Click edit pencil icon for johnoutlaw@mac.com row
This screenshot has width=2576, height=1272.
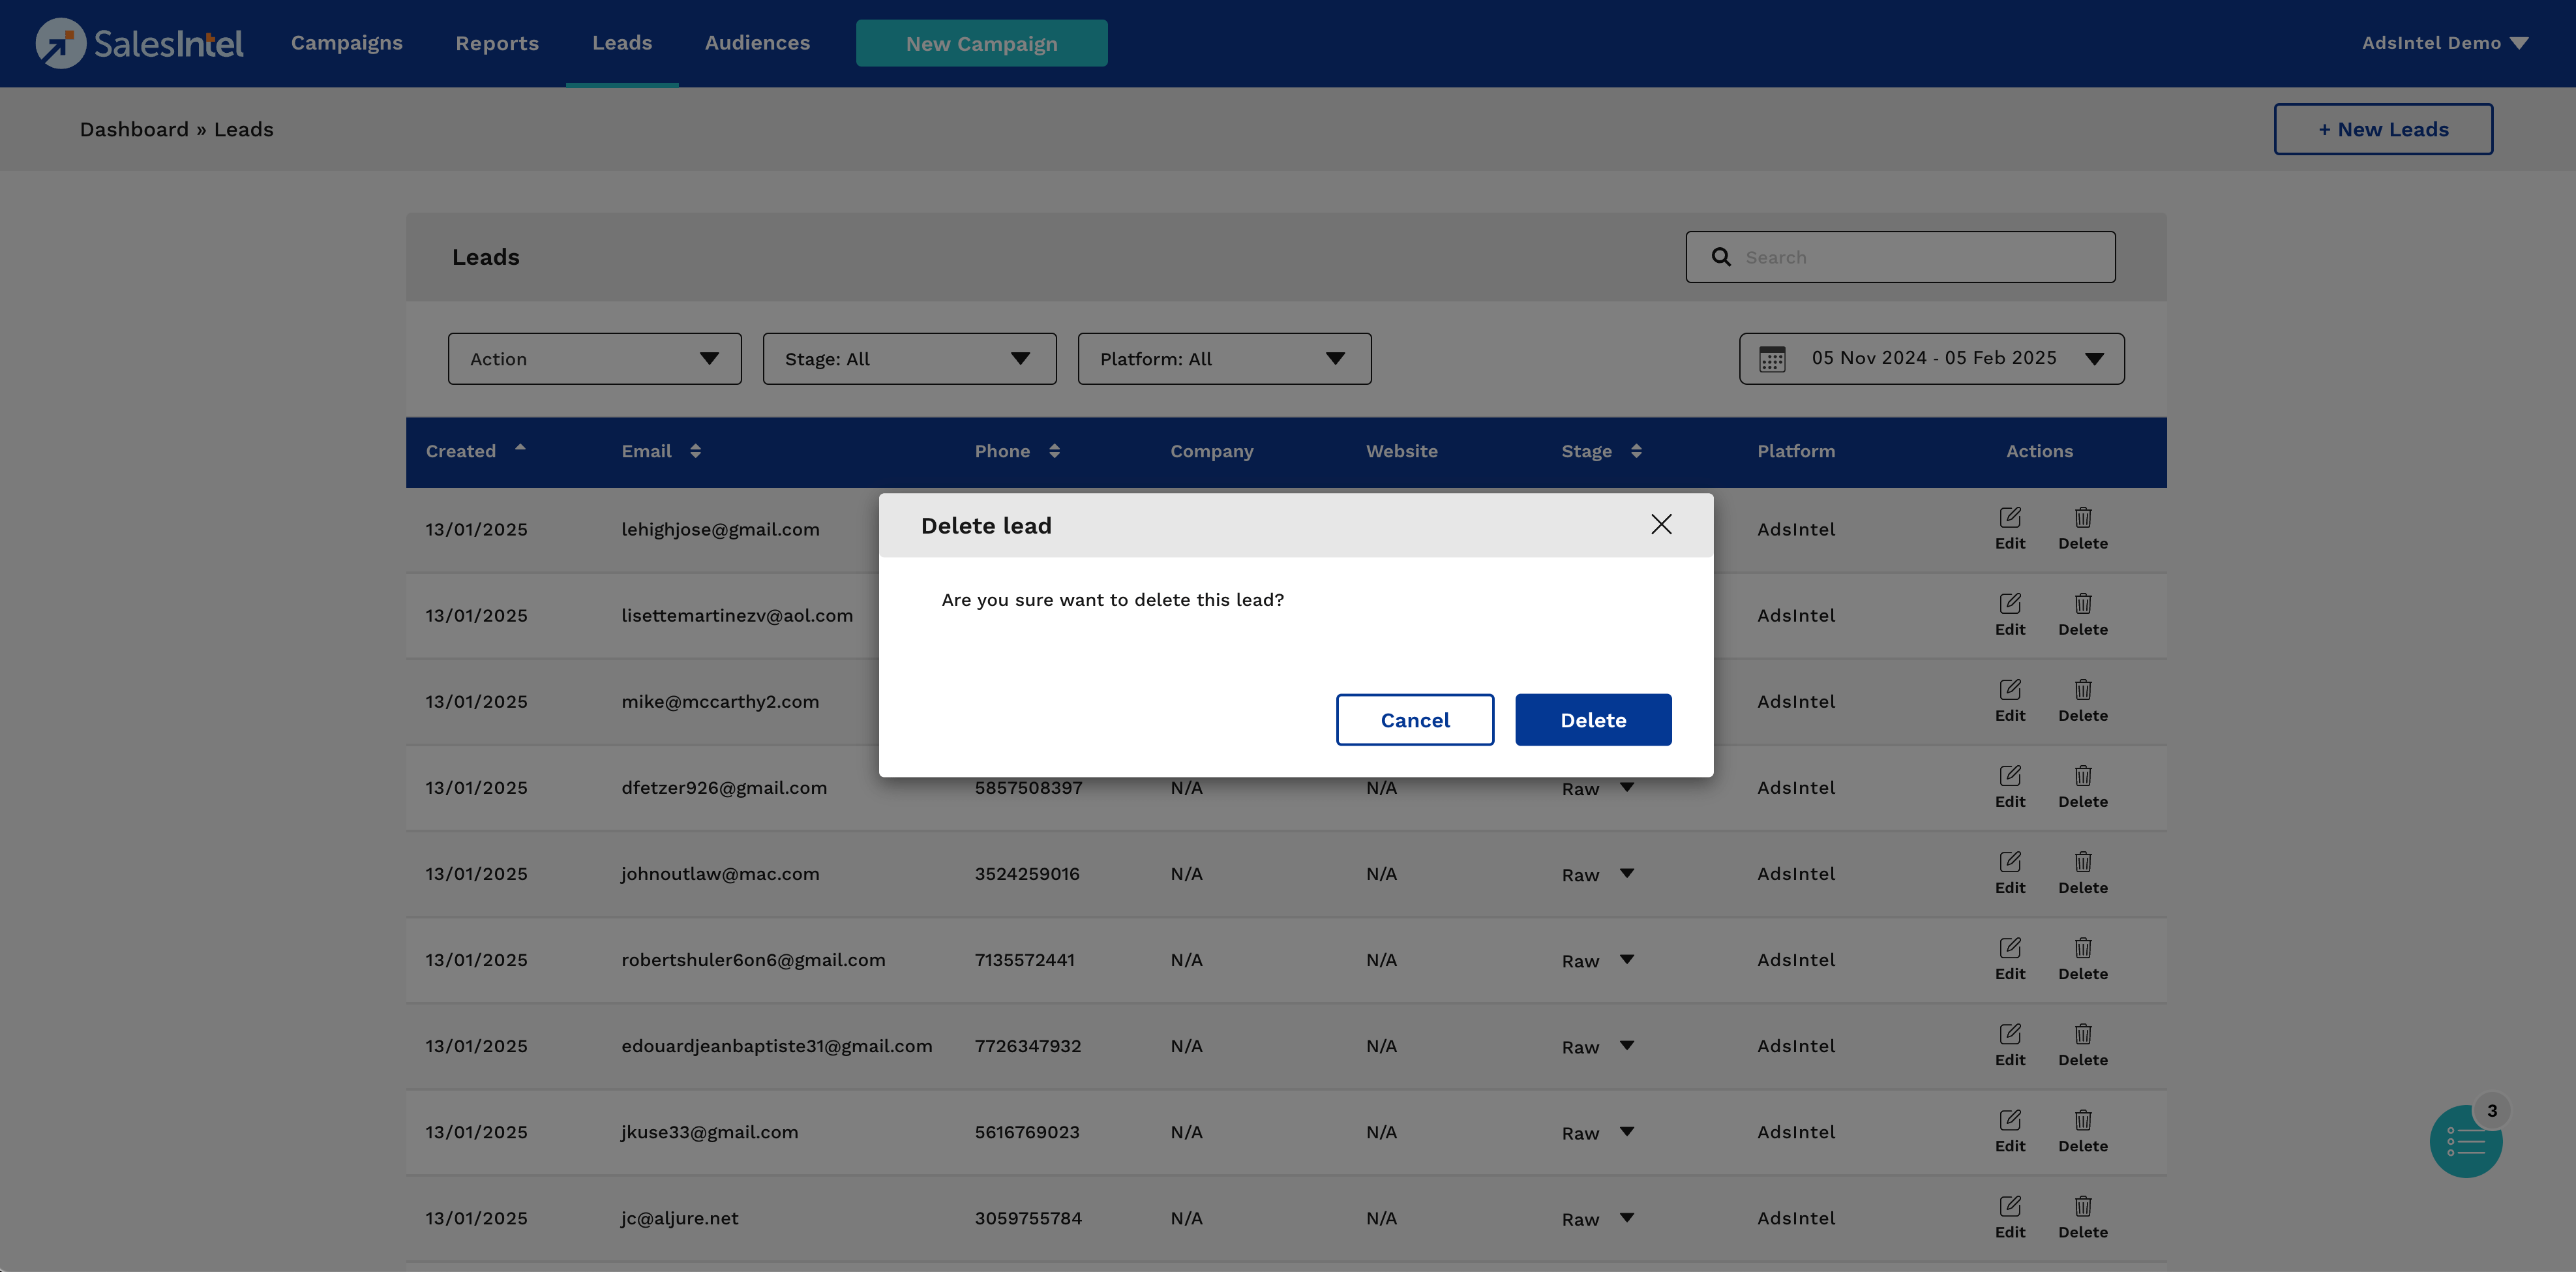pos(2009,861)
